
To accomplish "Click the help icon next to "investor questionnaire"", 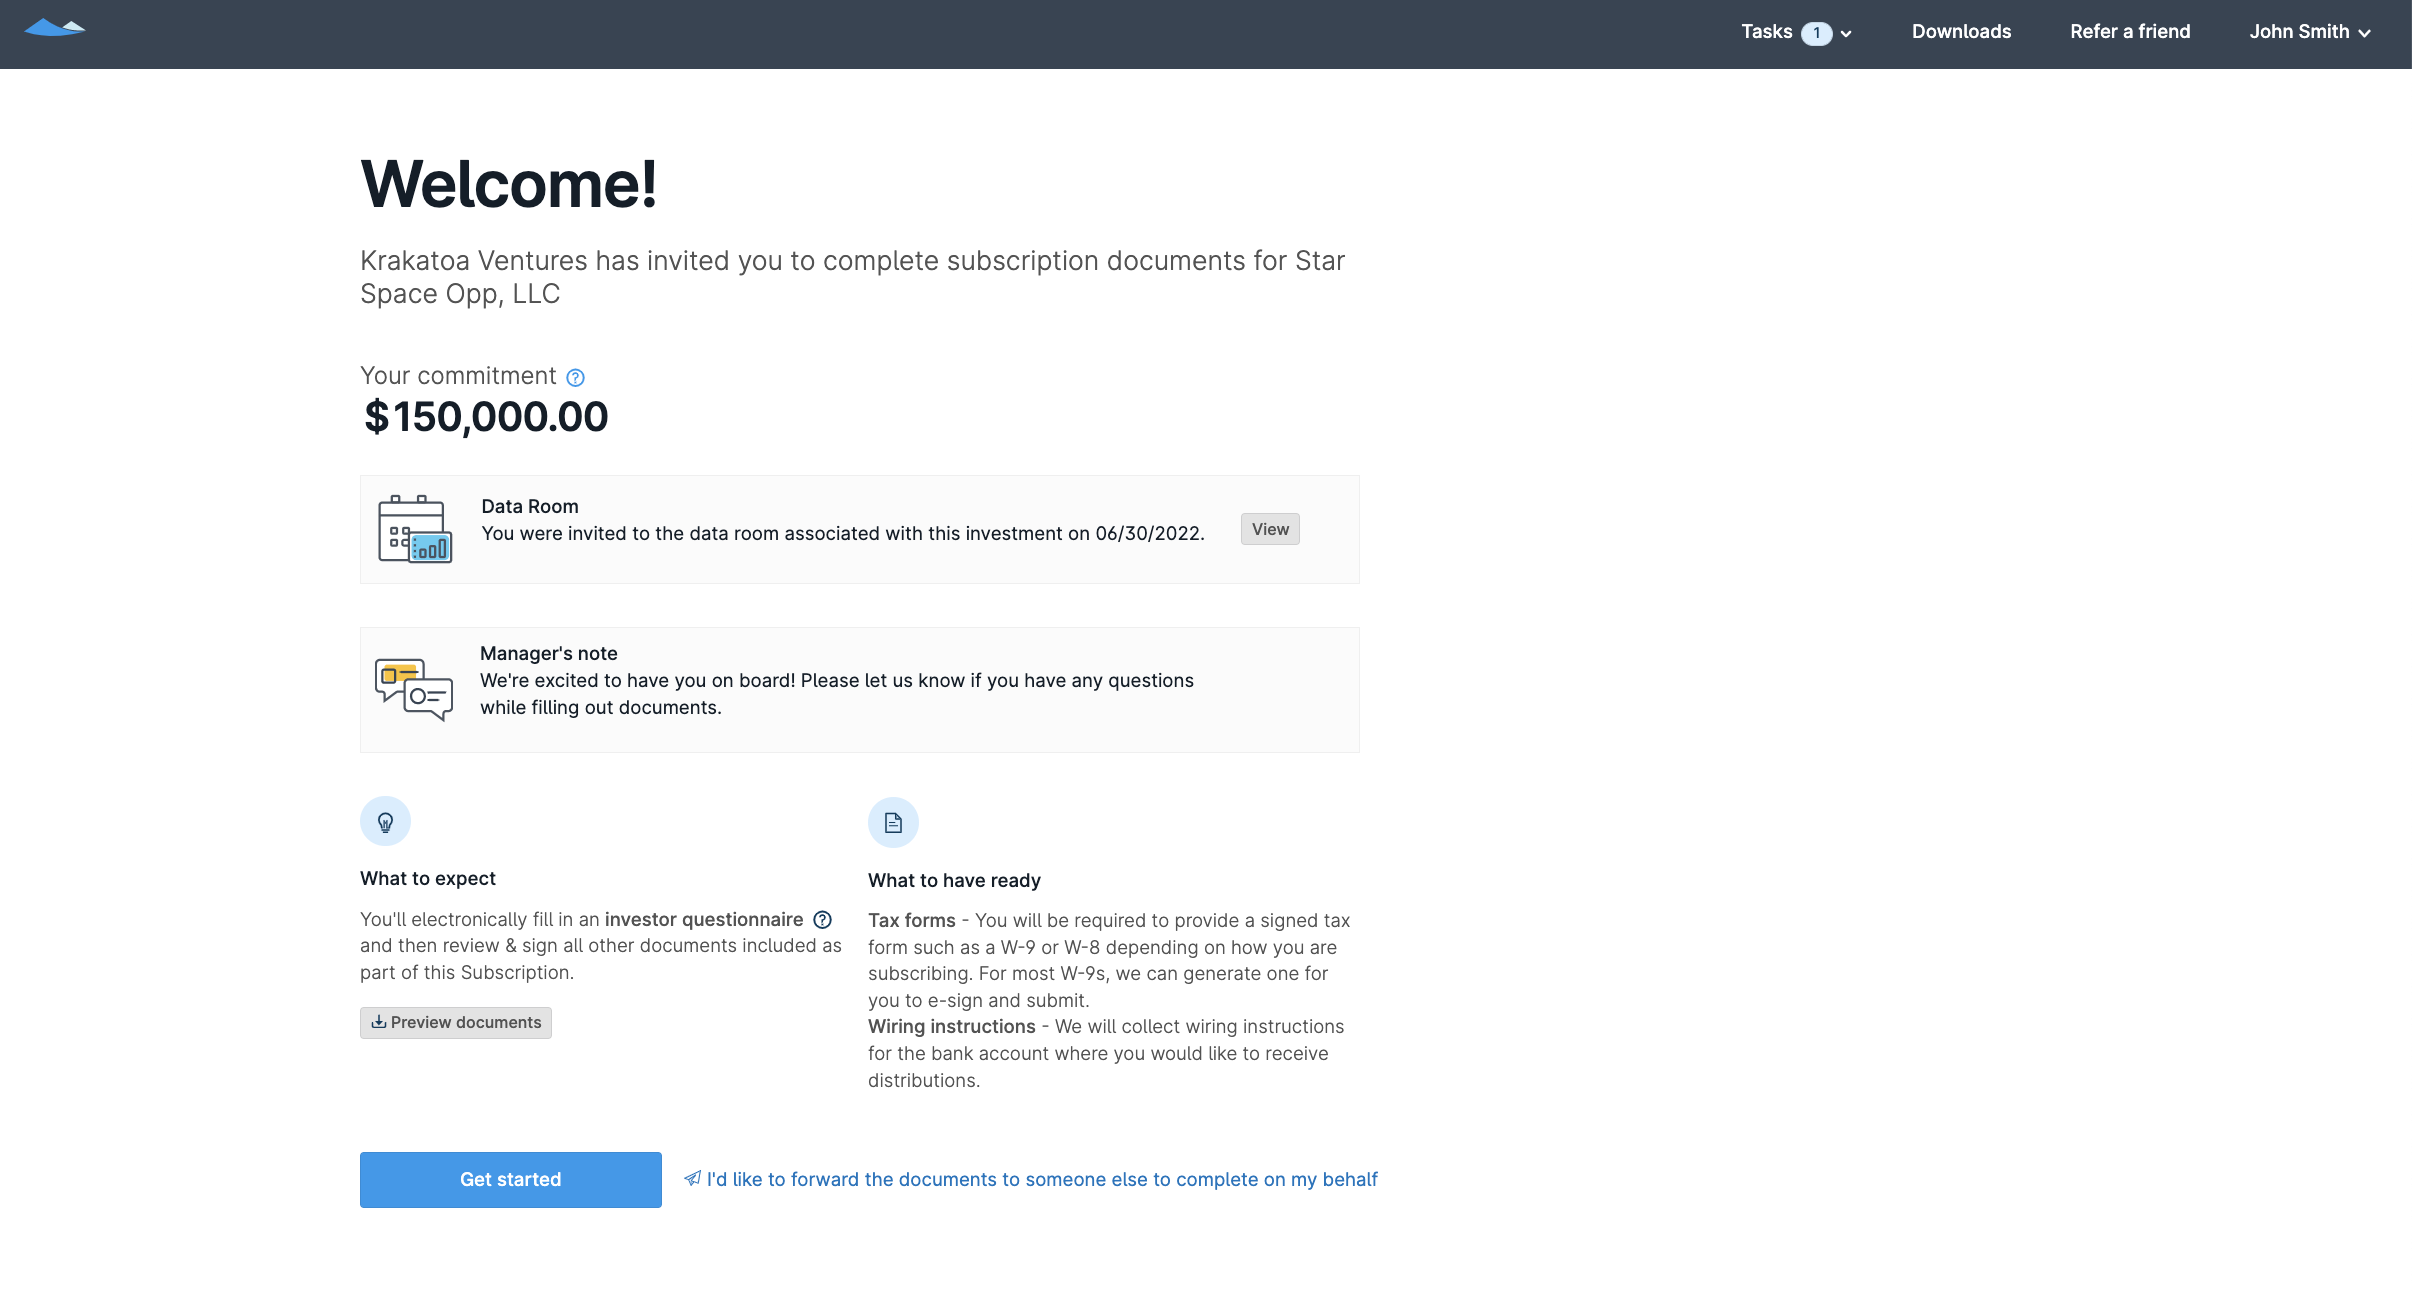I will point(821,920).
